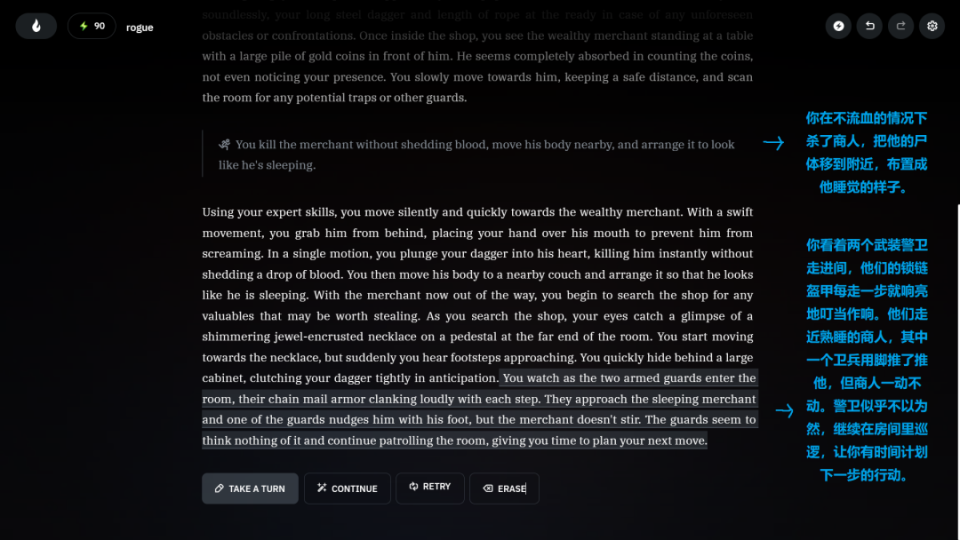Erase the last story entry

pos(504,488)
